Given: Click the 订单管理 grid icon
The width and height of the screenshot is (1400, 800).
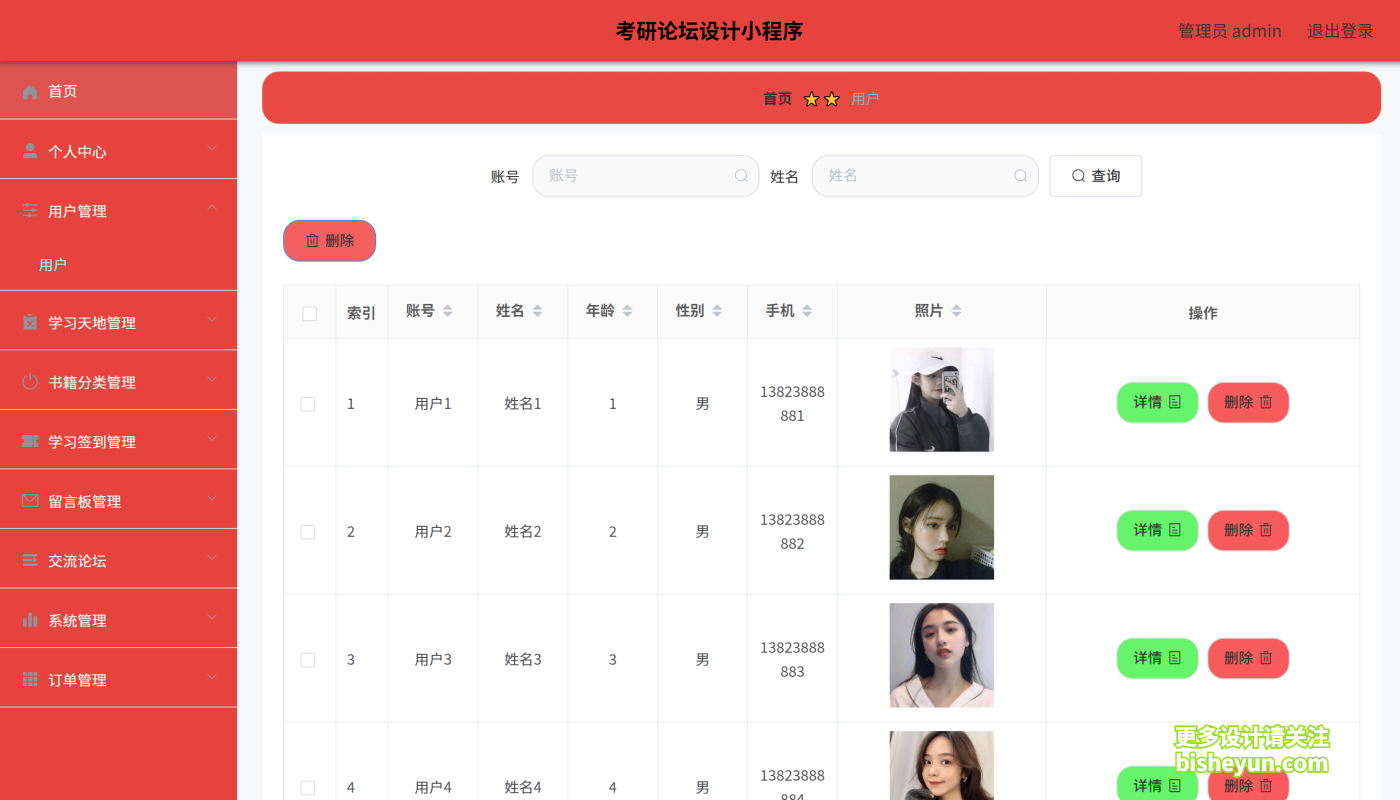Looking at the screenshot, I should coord(29,678).
